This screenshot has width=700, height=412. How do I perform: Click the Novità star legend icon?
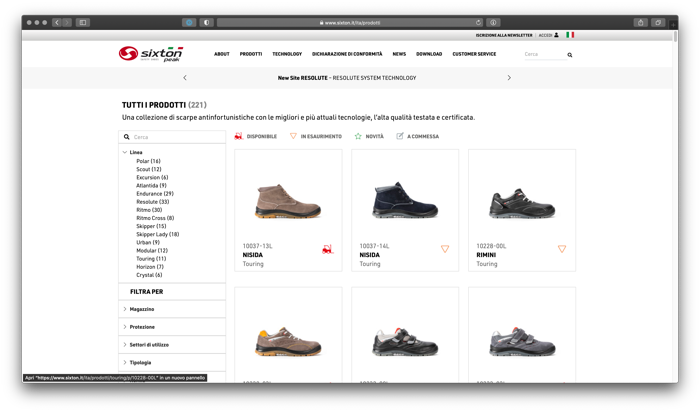[358, 136]
